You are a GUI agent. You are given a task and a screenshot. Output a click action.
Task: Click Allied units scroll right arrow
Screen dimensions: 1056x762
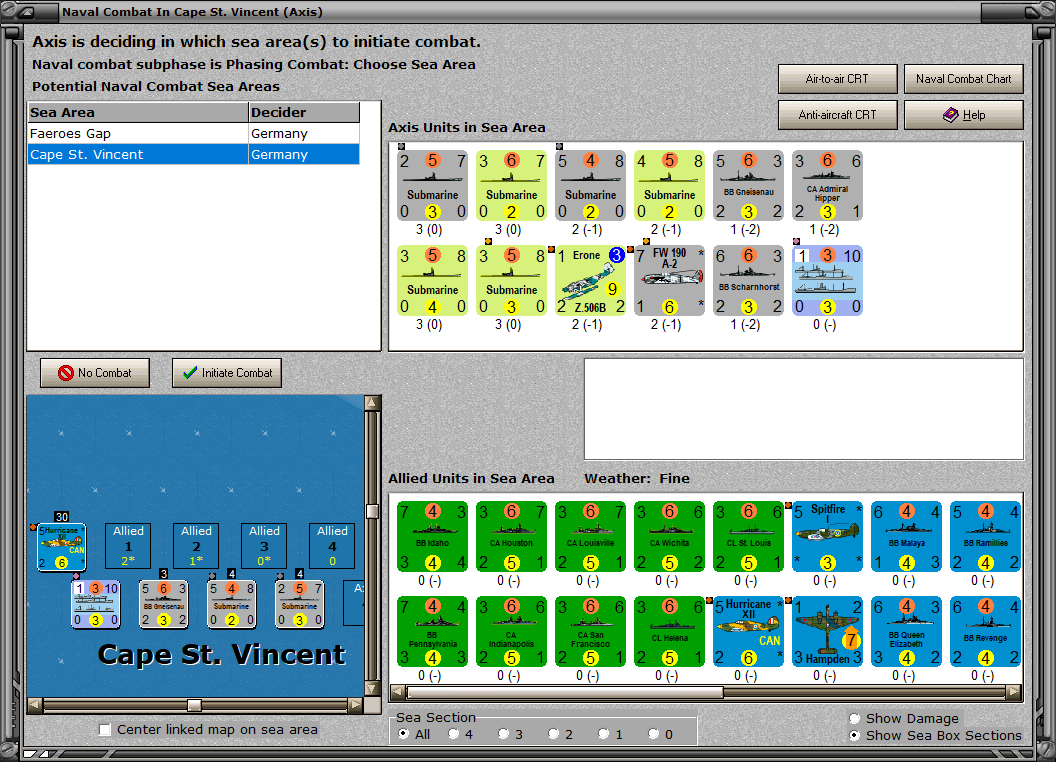(1014, 692)
